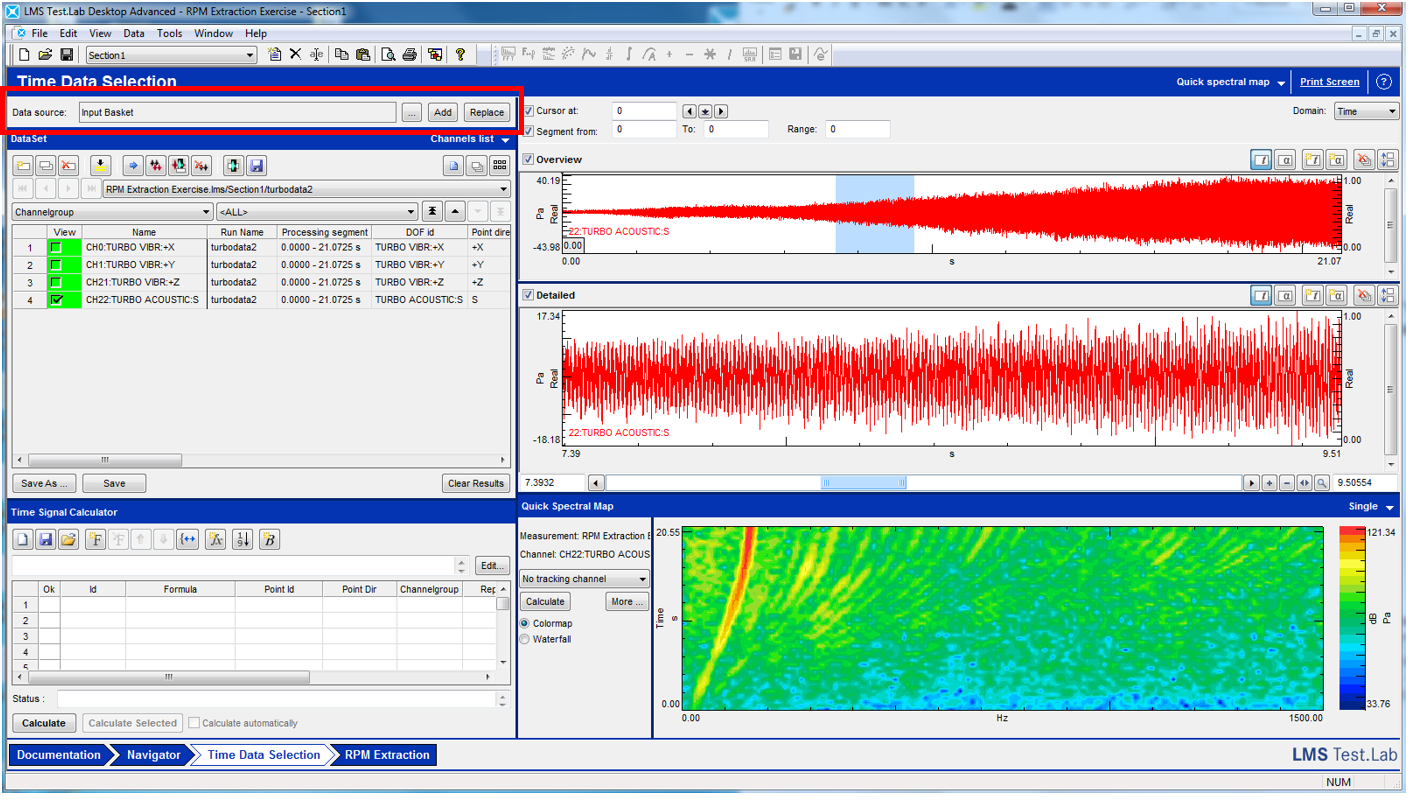Toggle the Overview display checkbox
The image size is (1410, 800).
coord(528,160)
